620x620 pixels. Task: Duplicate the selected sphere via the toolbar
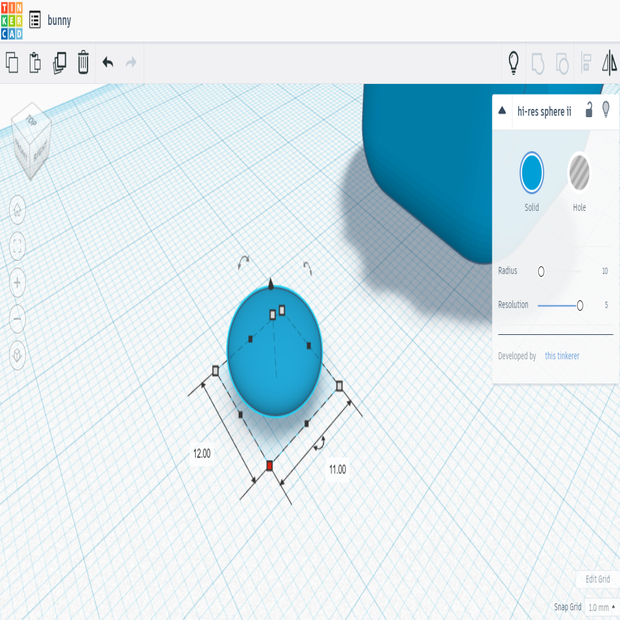click(59, 63)
